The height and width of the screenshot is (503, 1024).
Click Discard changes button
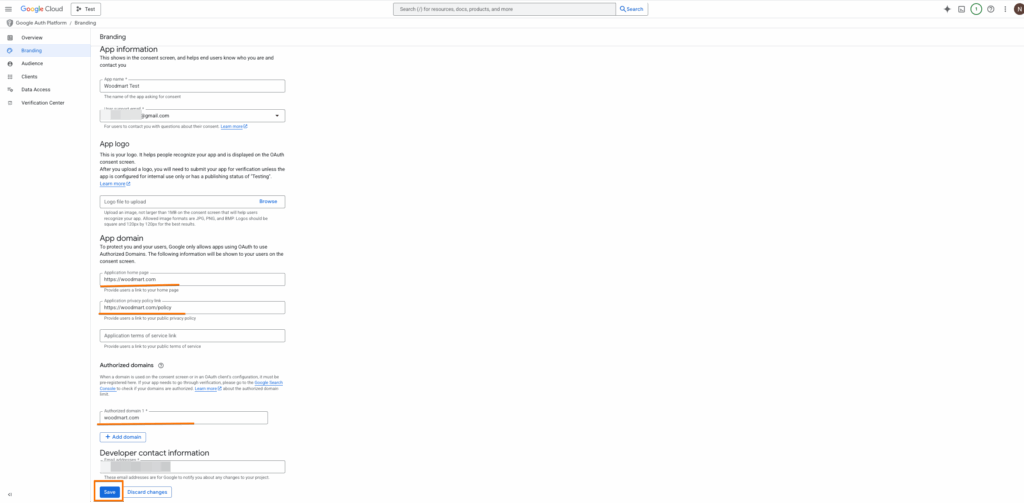point(147,492)
